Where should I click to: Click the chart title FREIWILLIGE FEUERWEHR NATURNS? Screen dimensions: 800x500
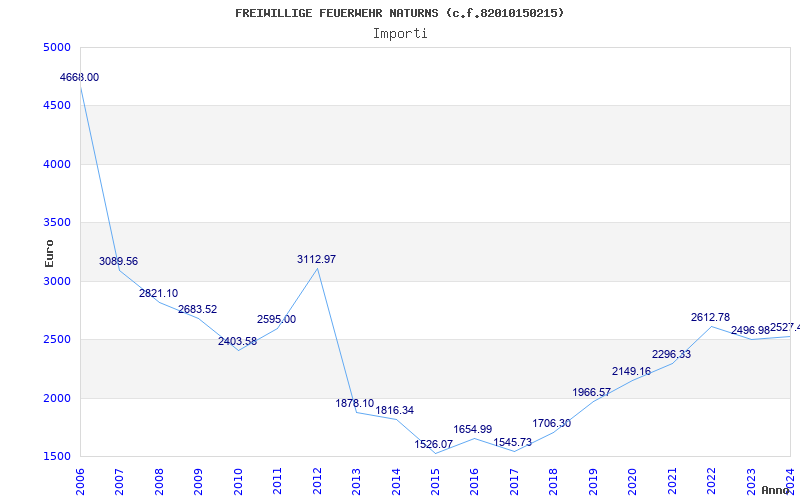click(399, 13)
